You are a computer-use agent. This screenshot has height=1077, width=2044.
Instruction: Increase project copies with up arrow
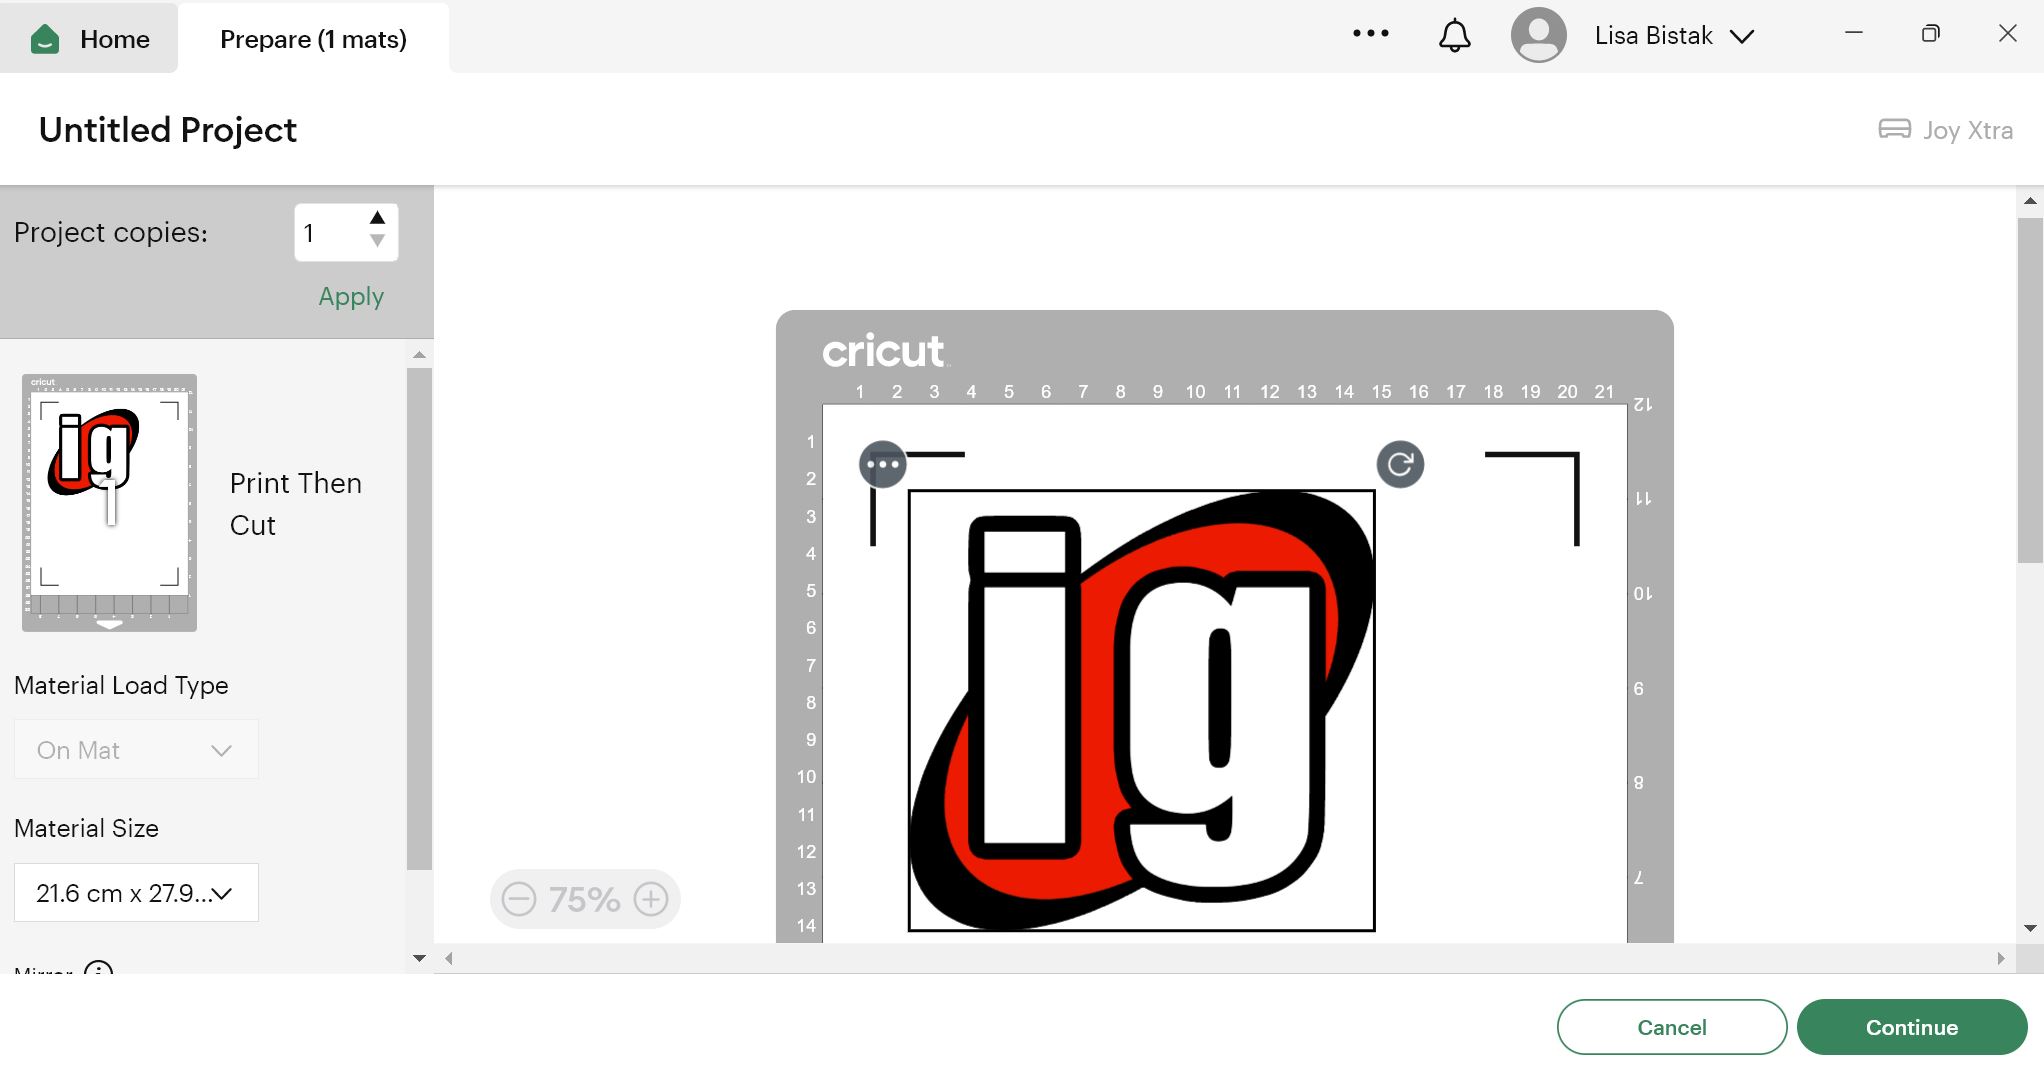click(x=377, y=218)
